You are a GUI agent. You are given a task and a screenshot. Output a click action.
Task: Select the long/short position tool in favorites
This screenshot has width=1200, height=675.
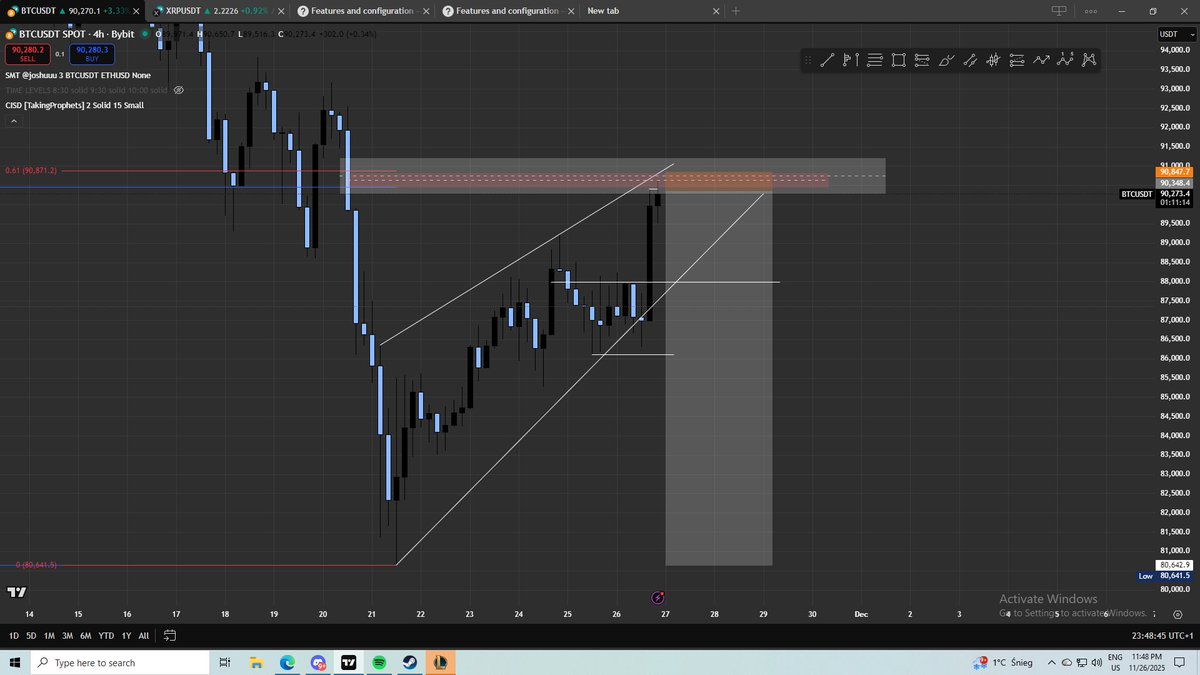tap(851, 60)
